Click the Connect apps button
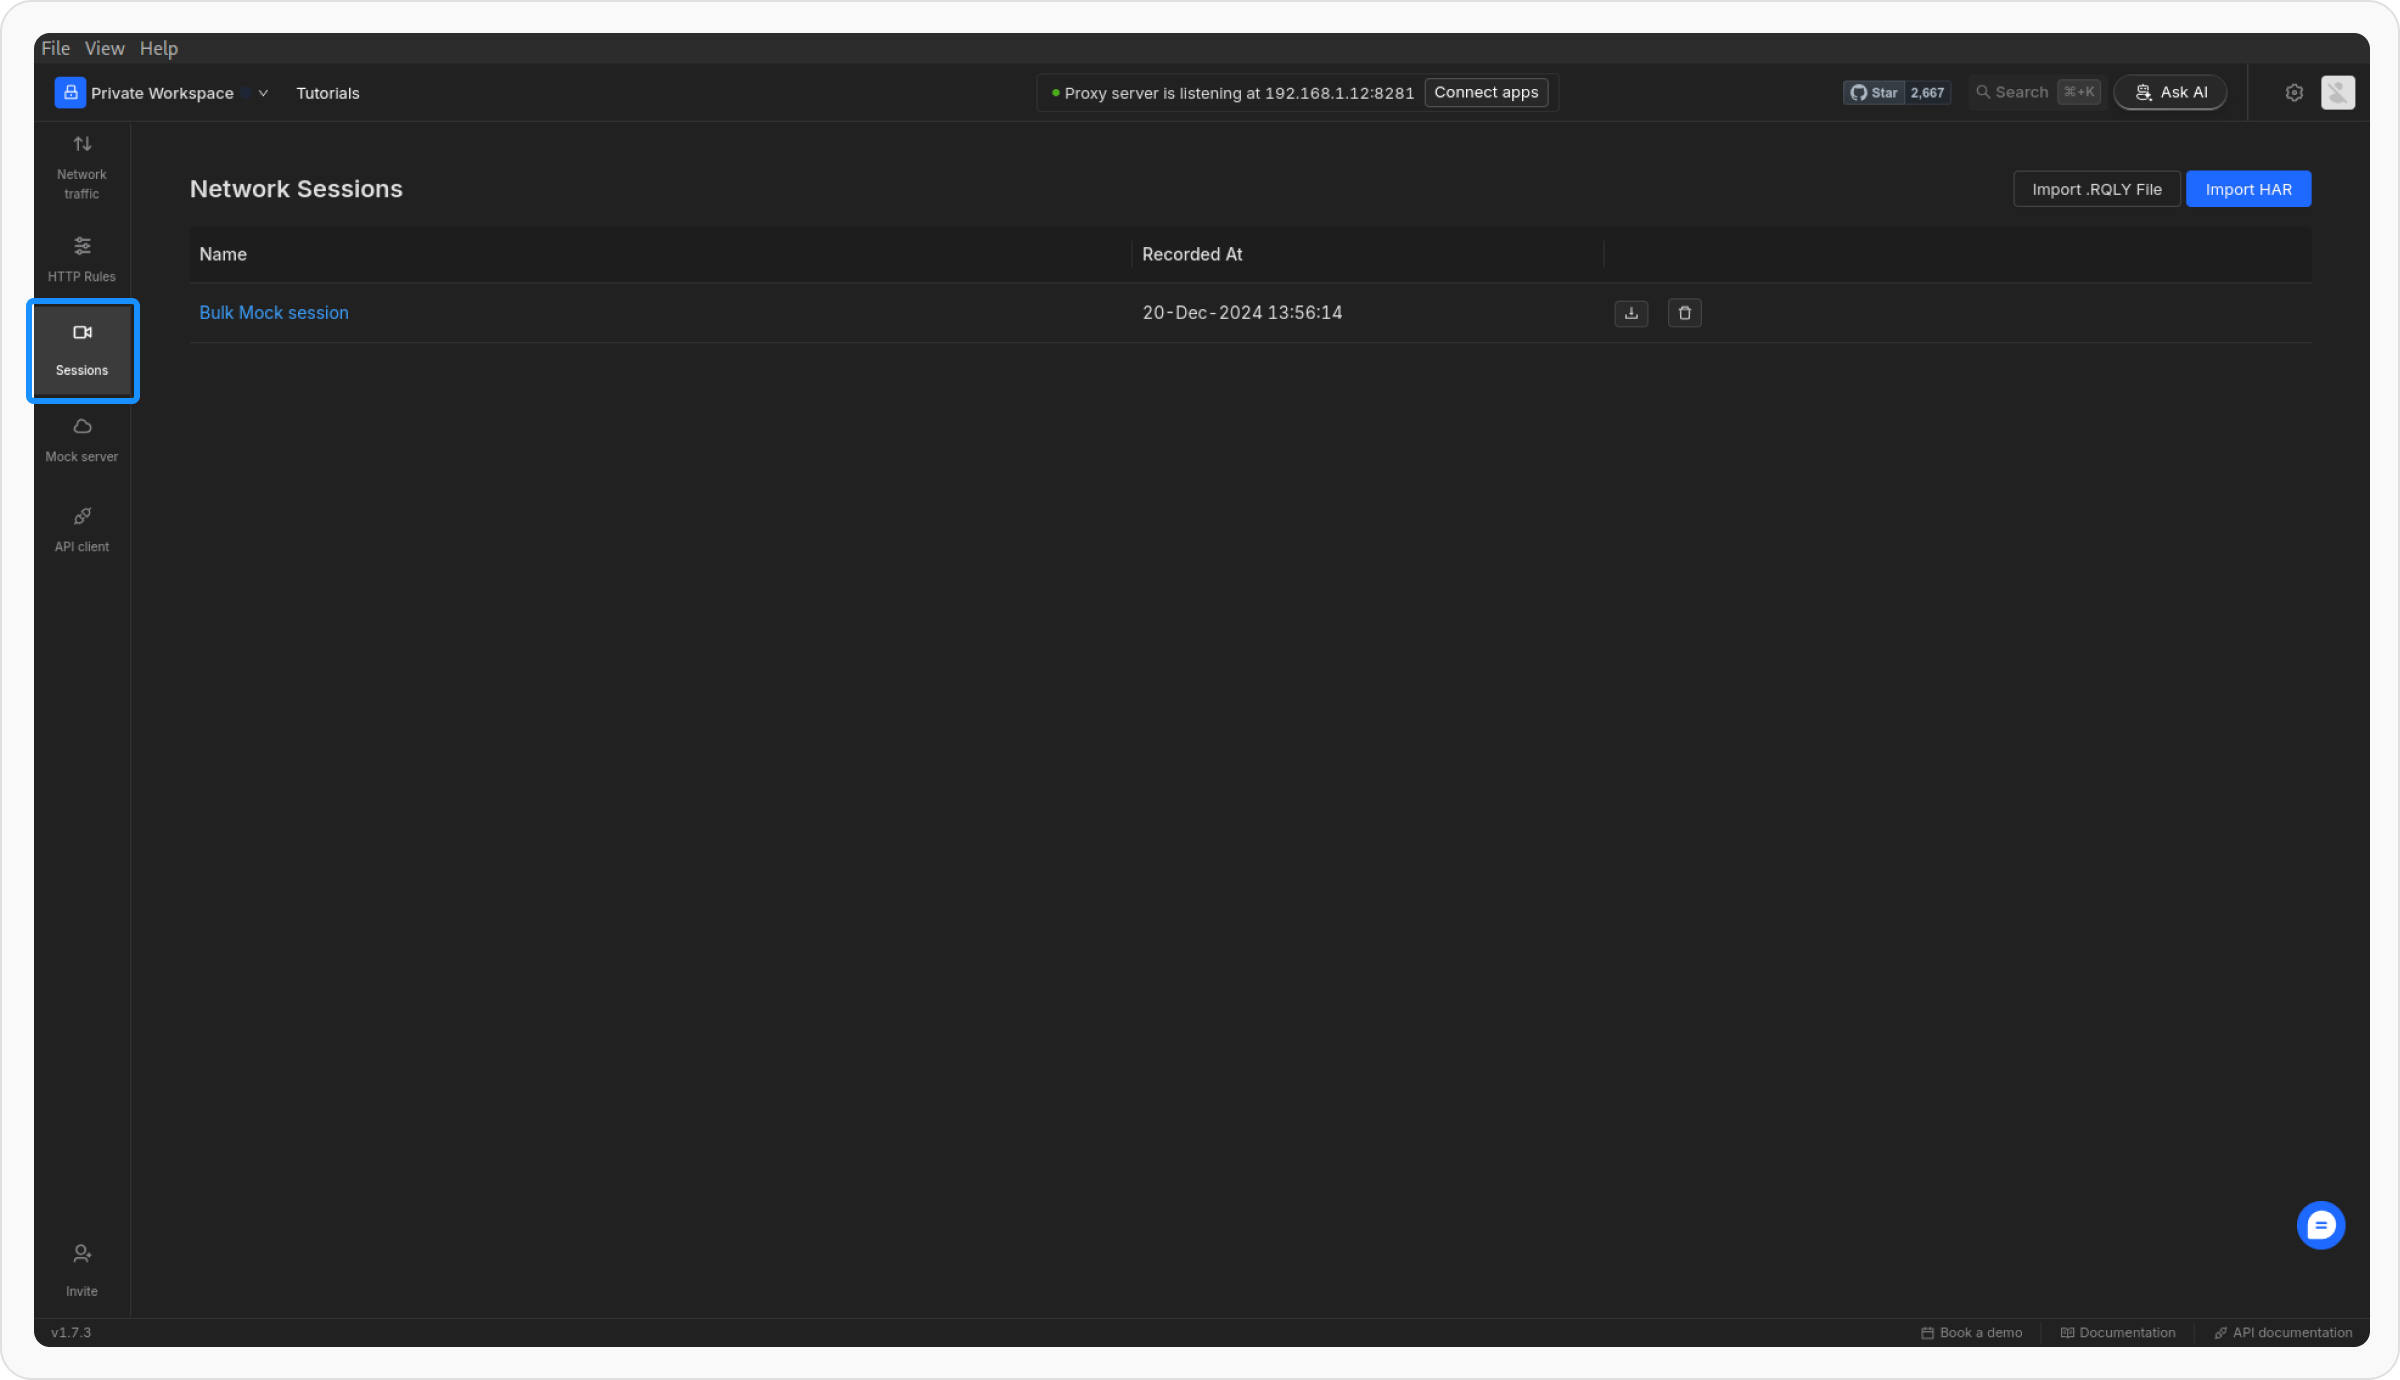Image resolution: width=2400 pixels, height=1380 pixels. [1486, 93]
